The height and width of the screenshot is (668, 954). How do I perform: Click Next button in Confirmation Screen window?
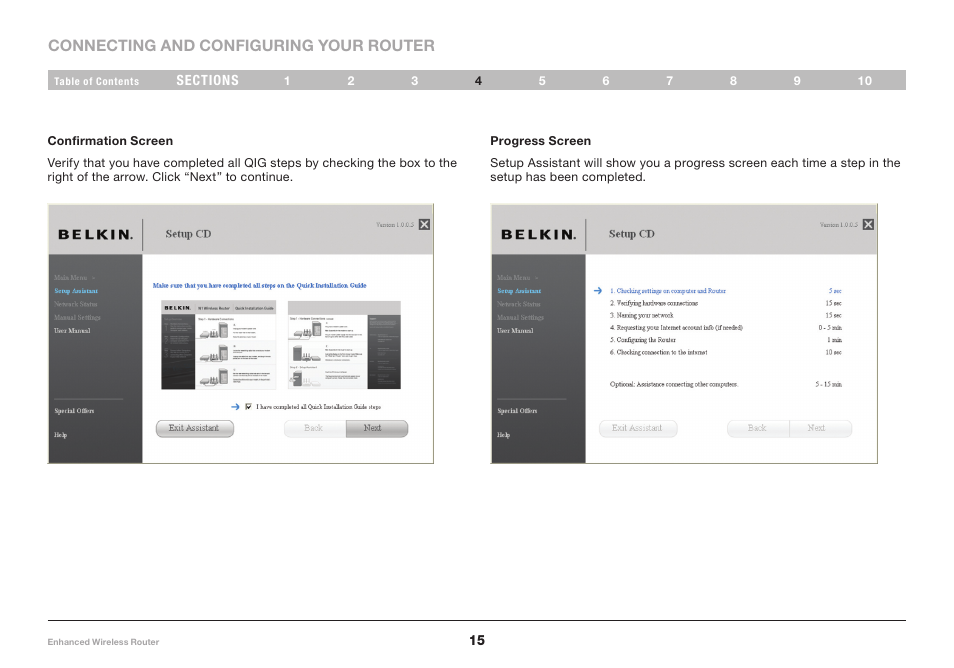click(377, 428)
